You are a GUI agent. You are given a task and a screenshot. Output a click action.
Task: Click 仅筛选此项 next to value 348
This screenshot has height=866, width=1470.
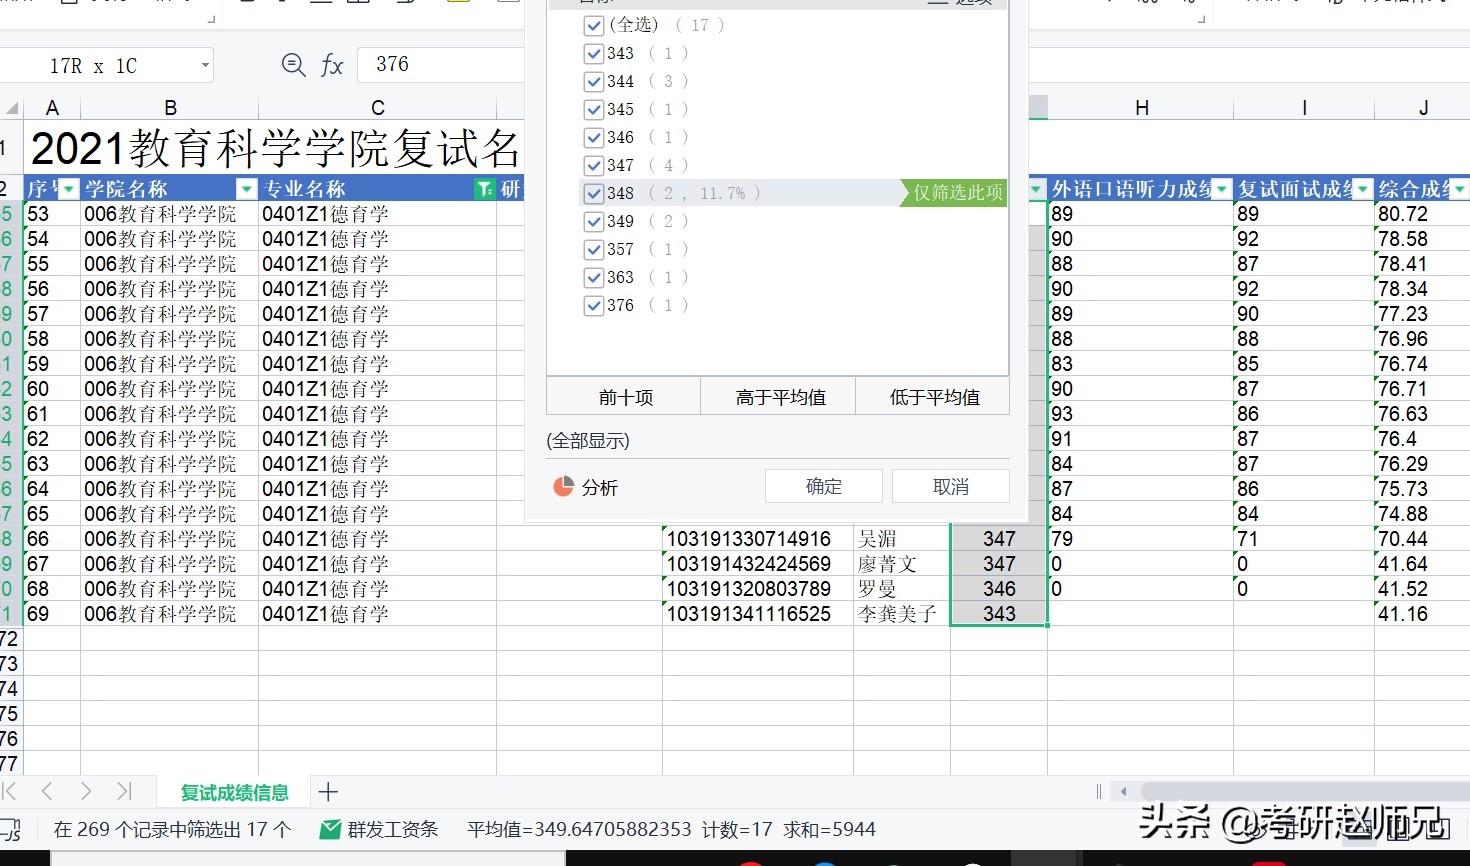(952, 193)
